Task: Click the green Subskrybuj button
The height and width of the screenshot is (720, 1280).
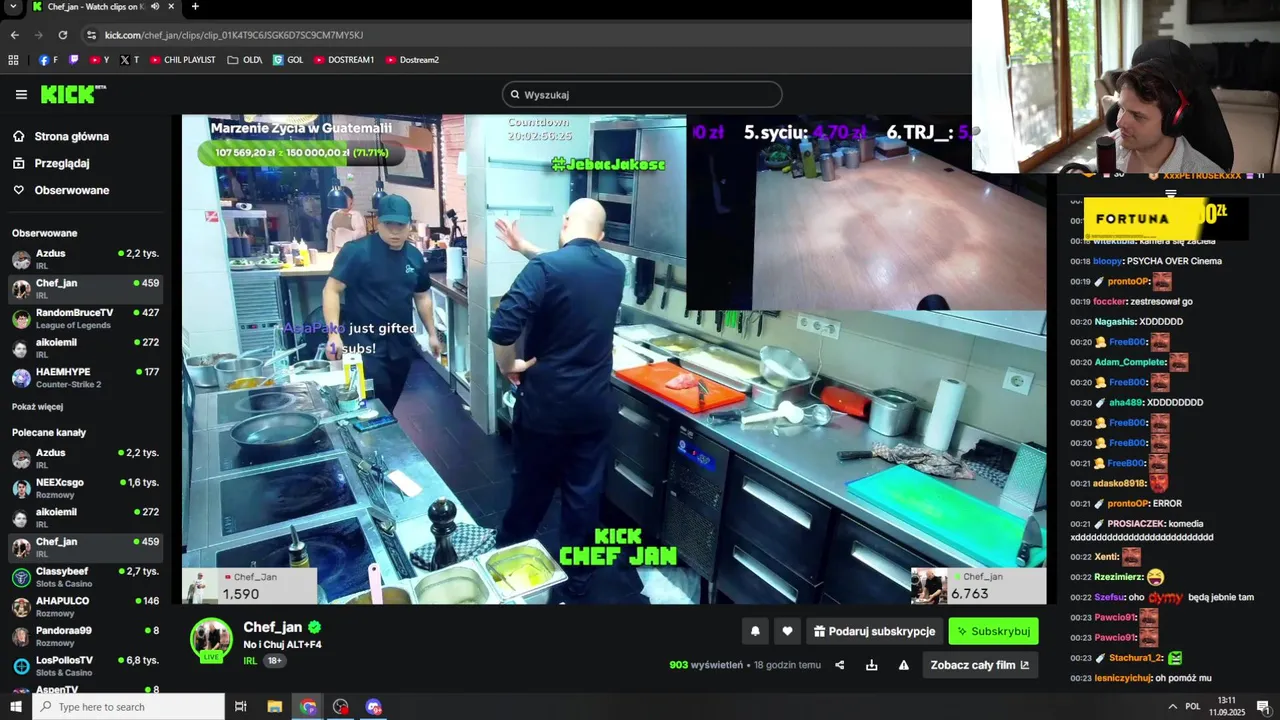Action: point(993,631)
